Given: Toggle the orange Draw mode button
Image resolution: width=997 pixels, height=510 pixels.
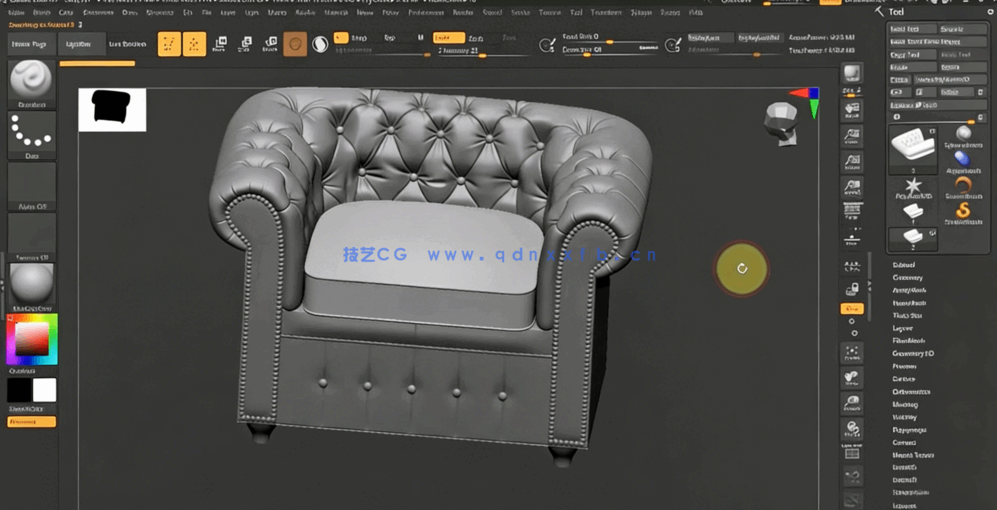Looking at the screenshot, I should coord(195,44).
